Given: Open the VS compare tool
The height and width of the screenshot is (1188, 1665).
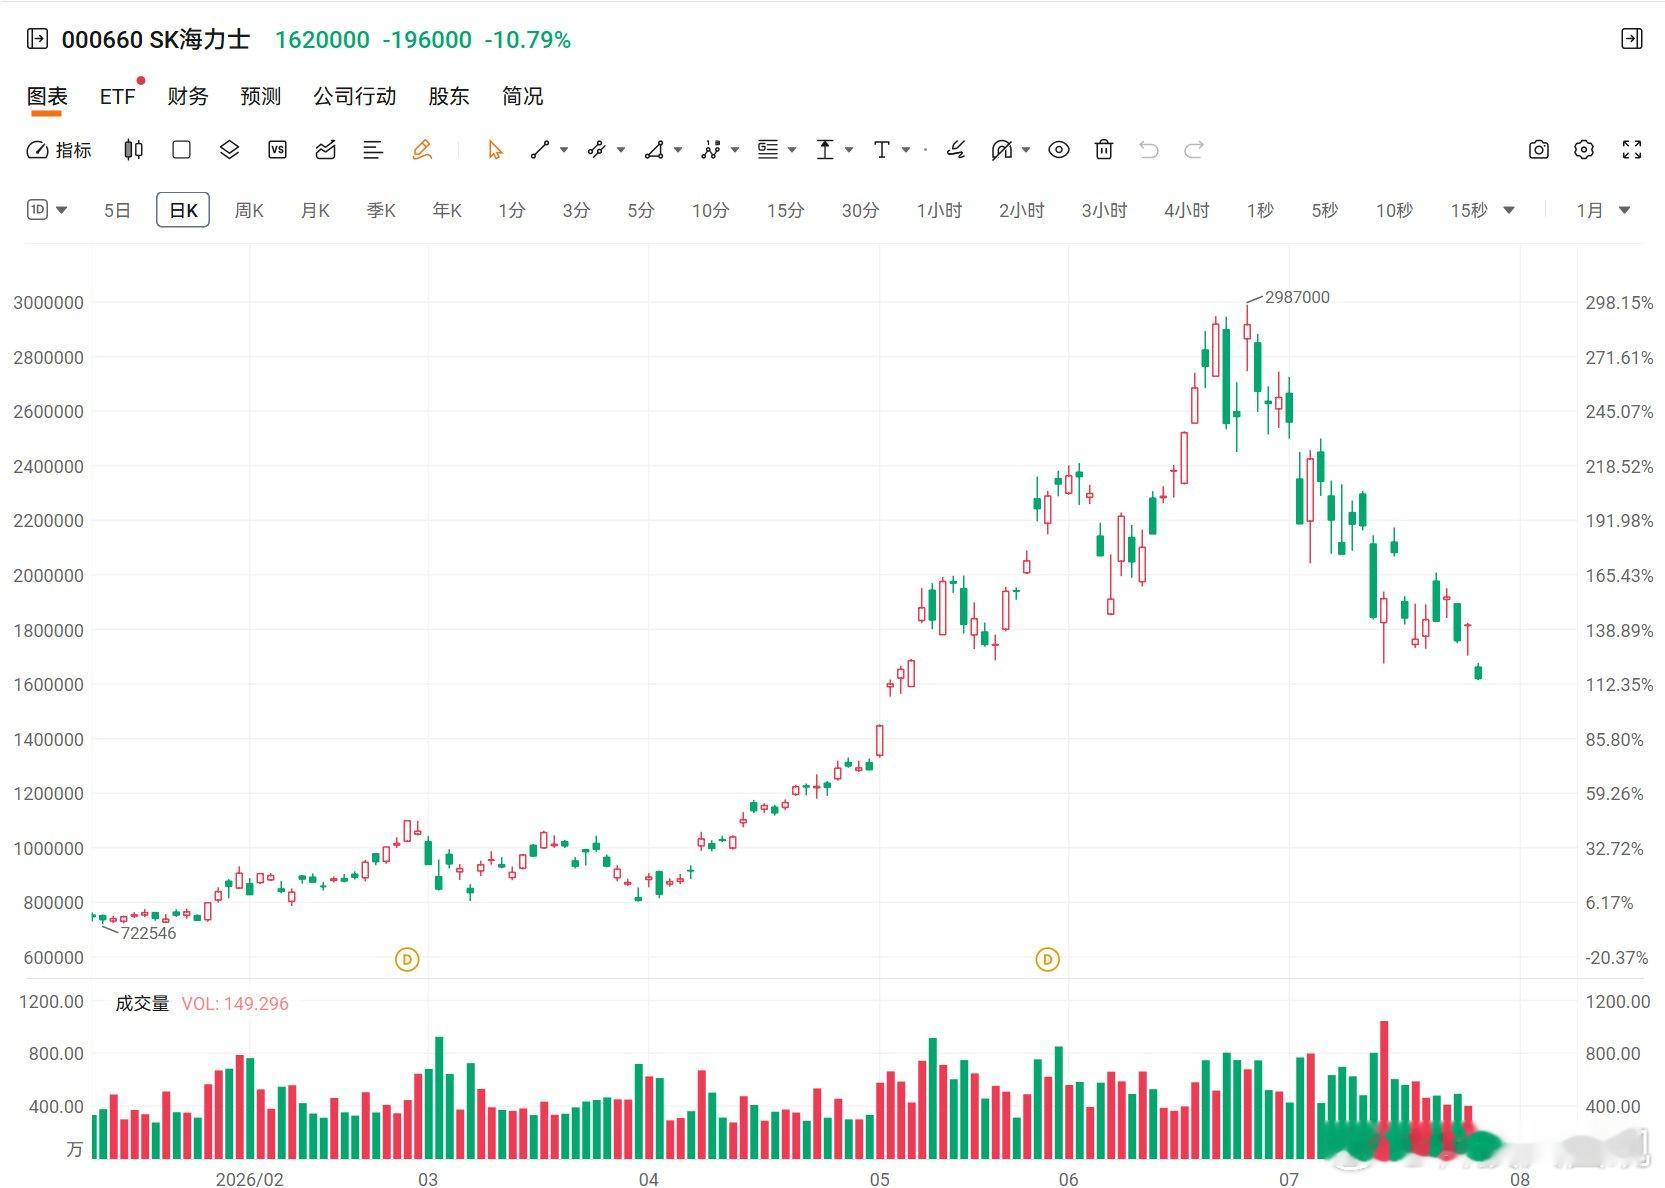Looking at the screenshot, I should 277,150.
